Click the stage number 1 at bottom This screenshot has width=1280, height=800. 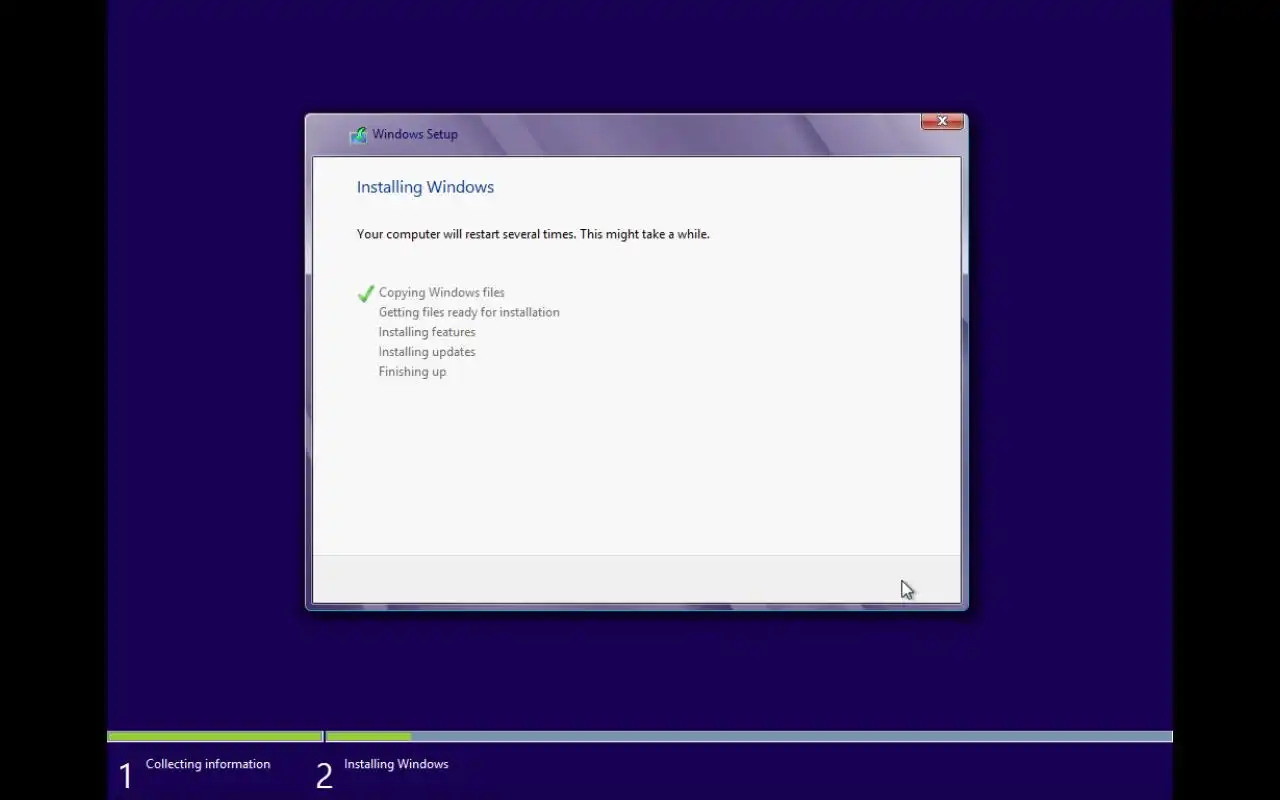pos(125,776)
